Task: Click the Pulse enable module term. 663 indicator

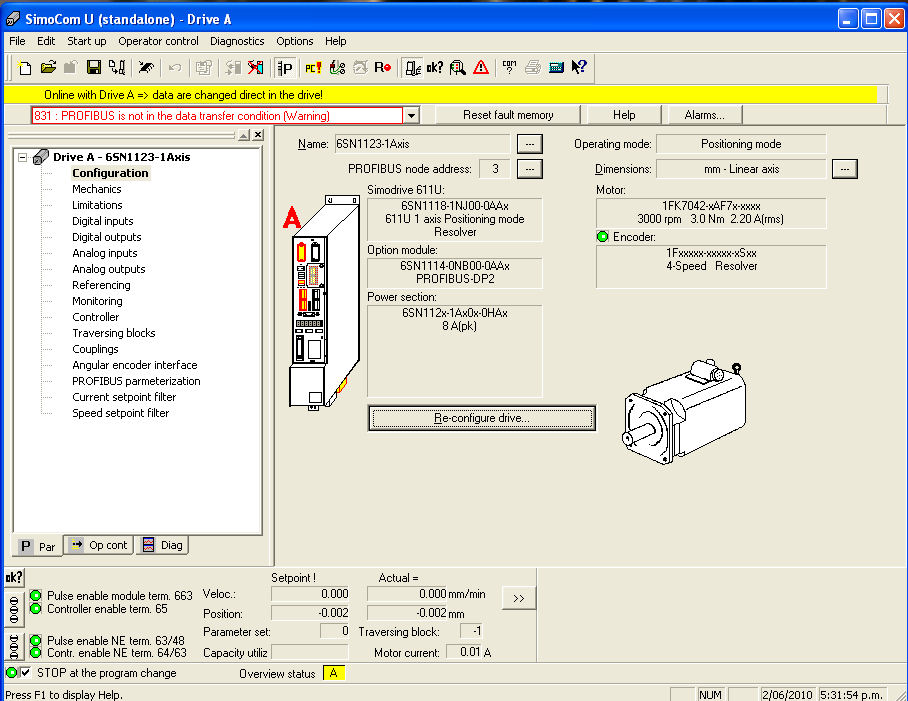Action: [x=36, y=596]
